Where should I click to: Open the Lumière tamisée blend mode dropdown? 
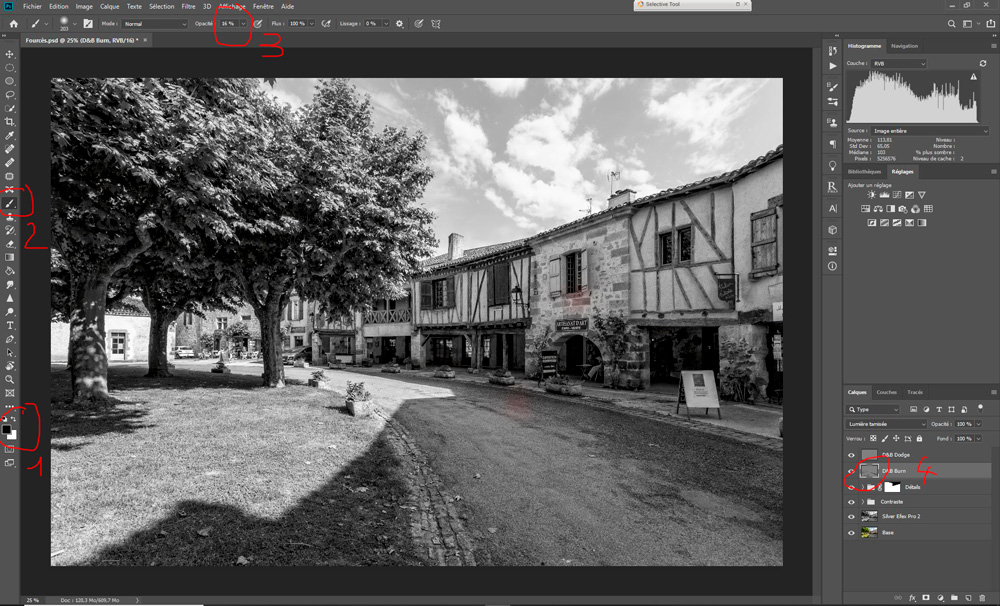click(886, 424)
